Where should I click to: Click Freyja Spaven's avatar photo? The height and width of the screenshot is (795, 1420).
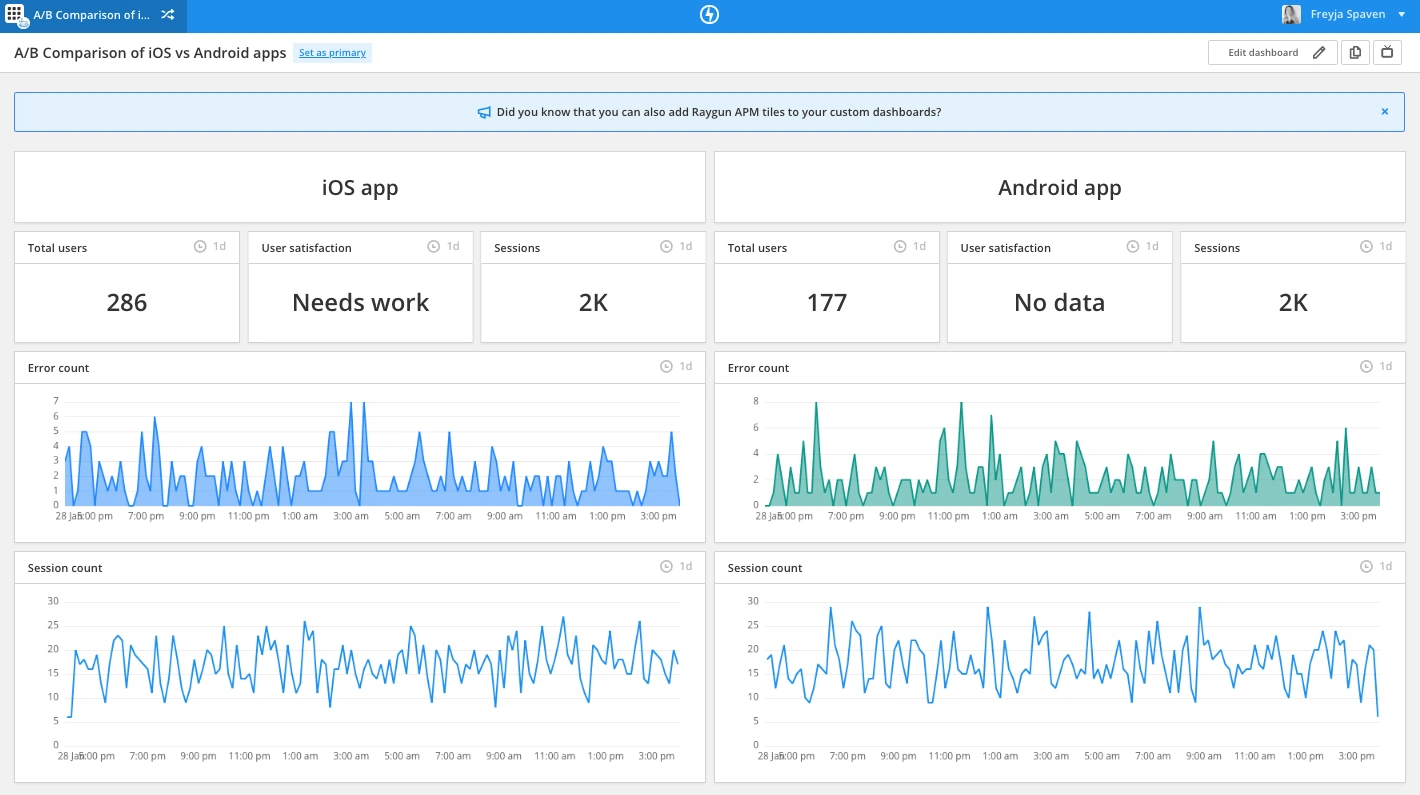pos(1292,15)
